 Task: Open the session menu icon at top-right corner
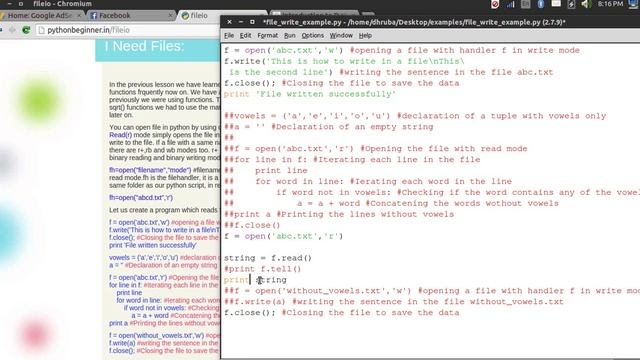point(634,4)
